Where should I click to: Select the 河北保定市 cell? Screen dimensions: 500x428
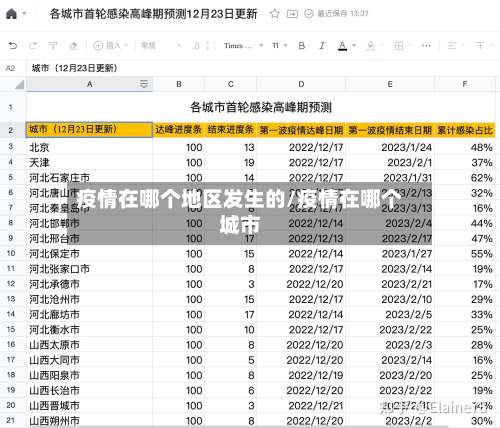click(x=89, y=254)
